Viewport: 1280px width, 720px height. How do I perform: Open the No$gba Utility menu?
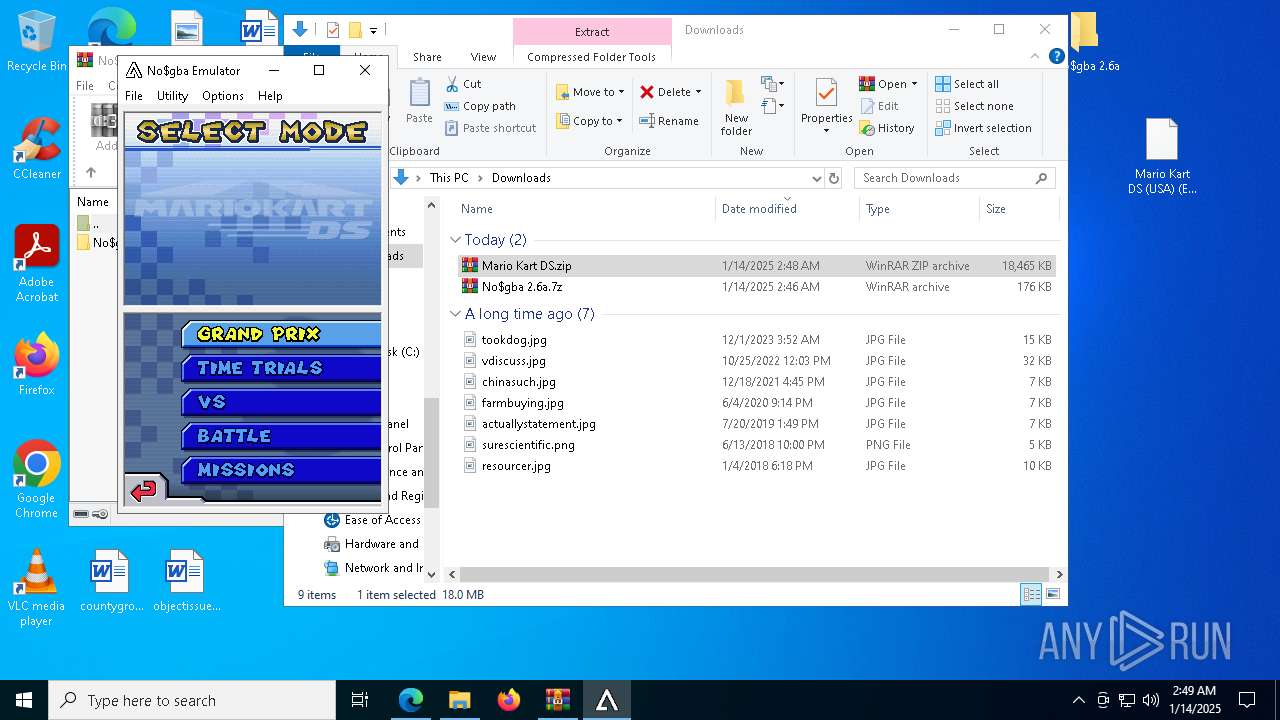pos(172,96)
